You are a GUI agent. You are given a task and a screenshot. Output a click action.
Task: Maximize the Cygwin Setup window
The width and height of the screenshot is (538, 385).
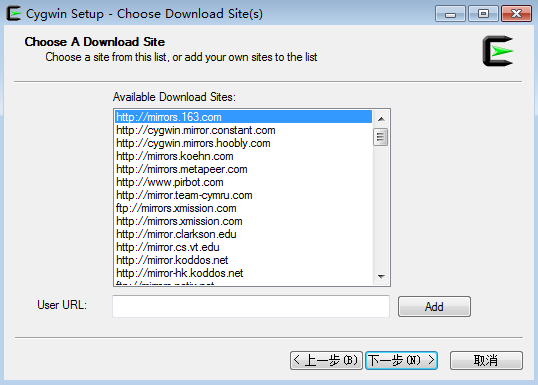[483, 14]
